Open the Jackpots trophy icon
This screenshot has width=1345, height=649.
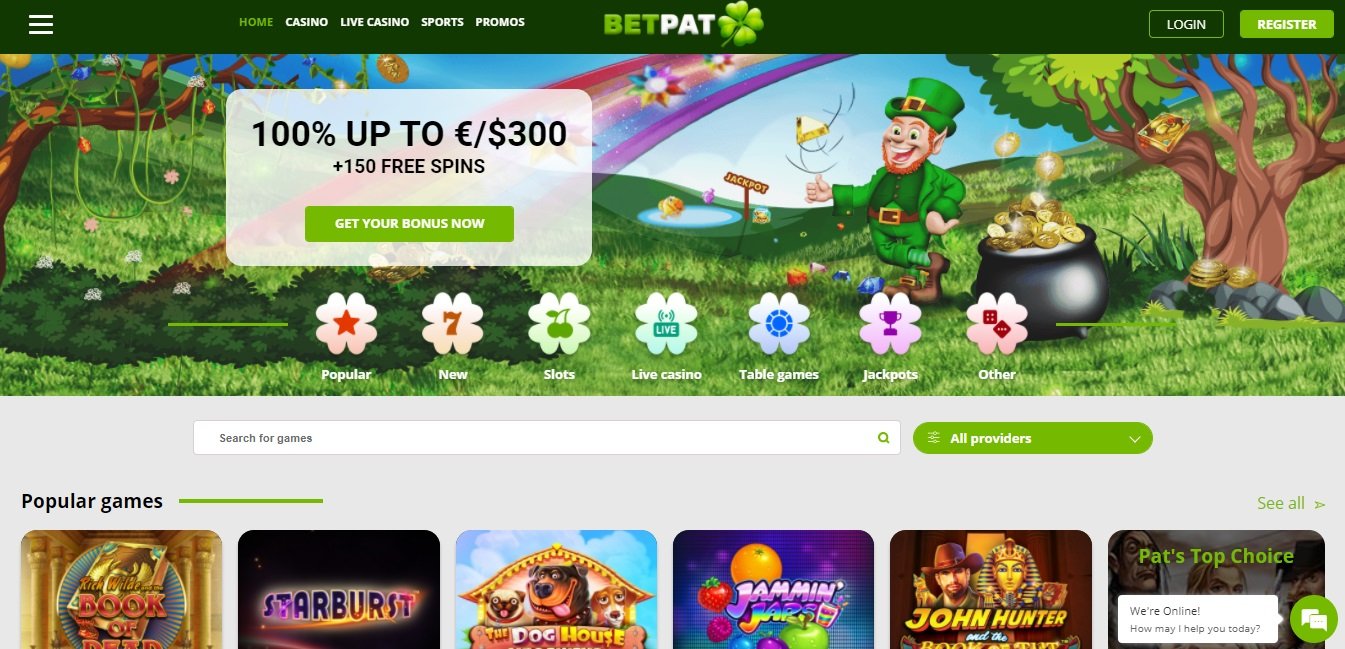[x=890, y=324]
